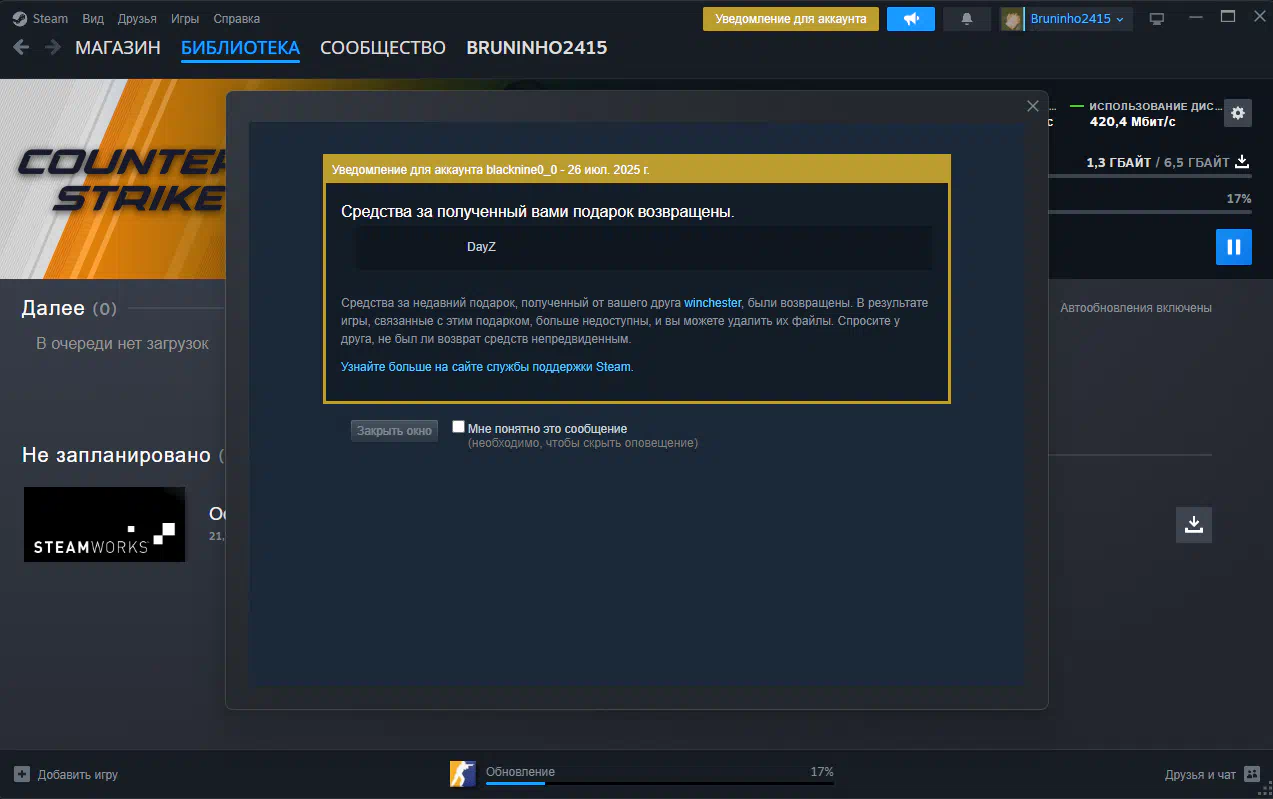Click the 420,4 Мбит/с disk usage value
Viewport: 1273px width, 799px height.
click(1132, 122)
